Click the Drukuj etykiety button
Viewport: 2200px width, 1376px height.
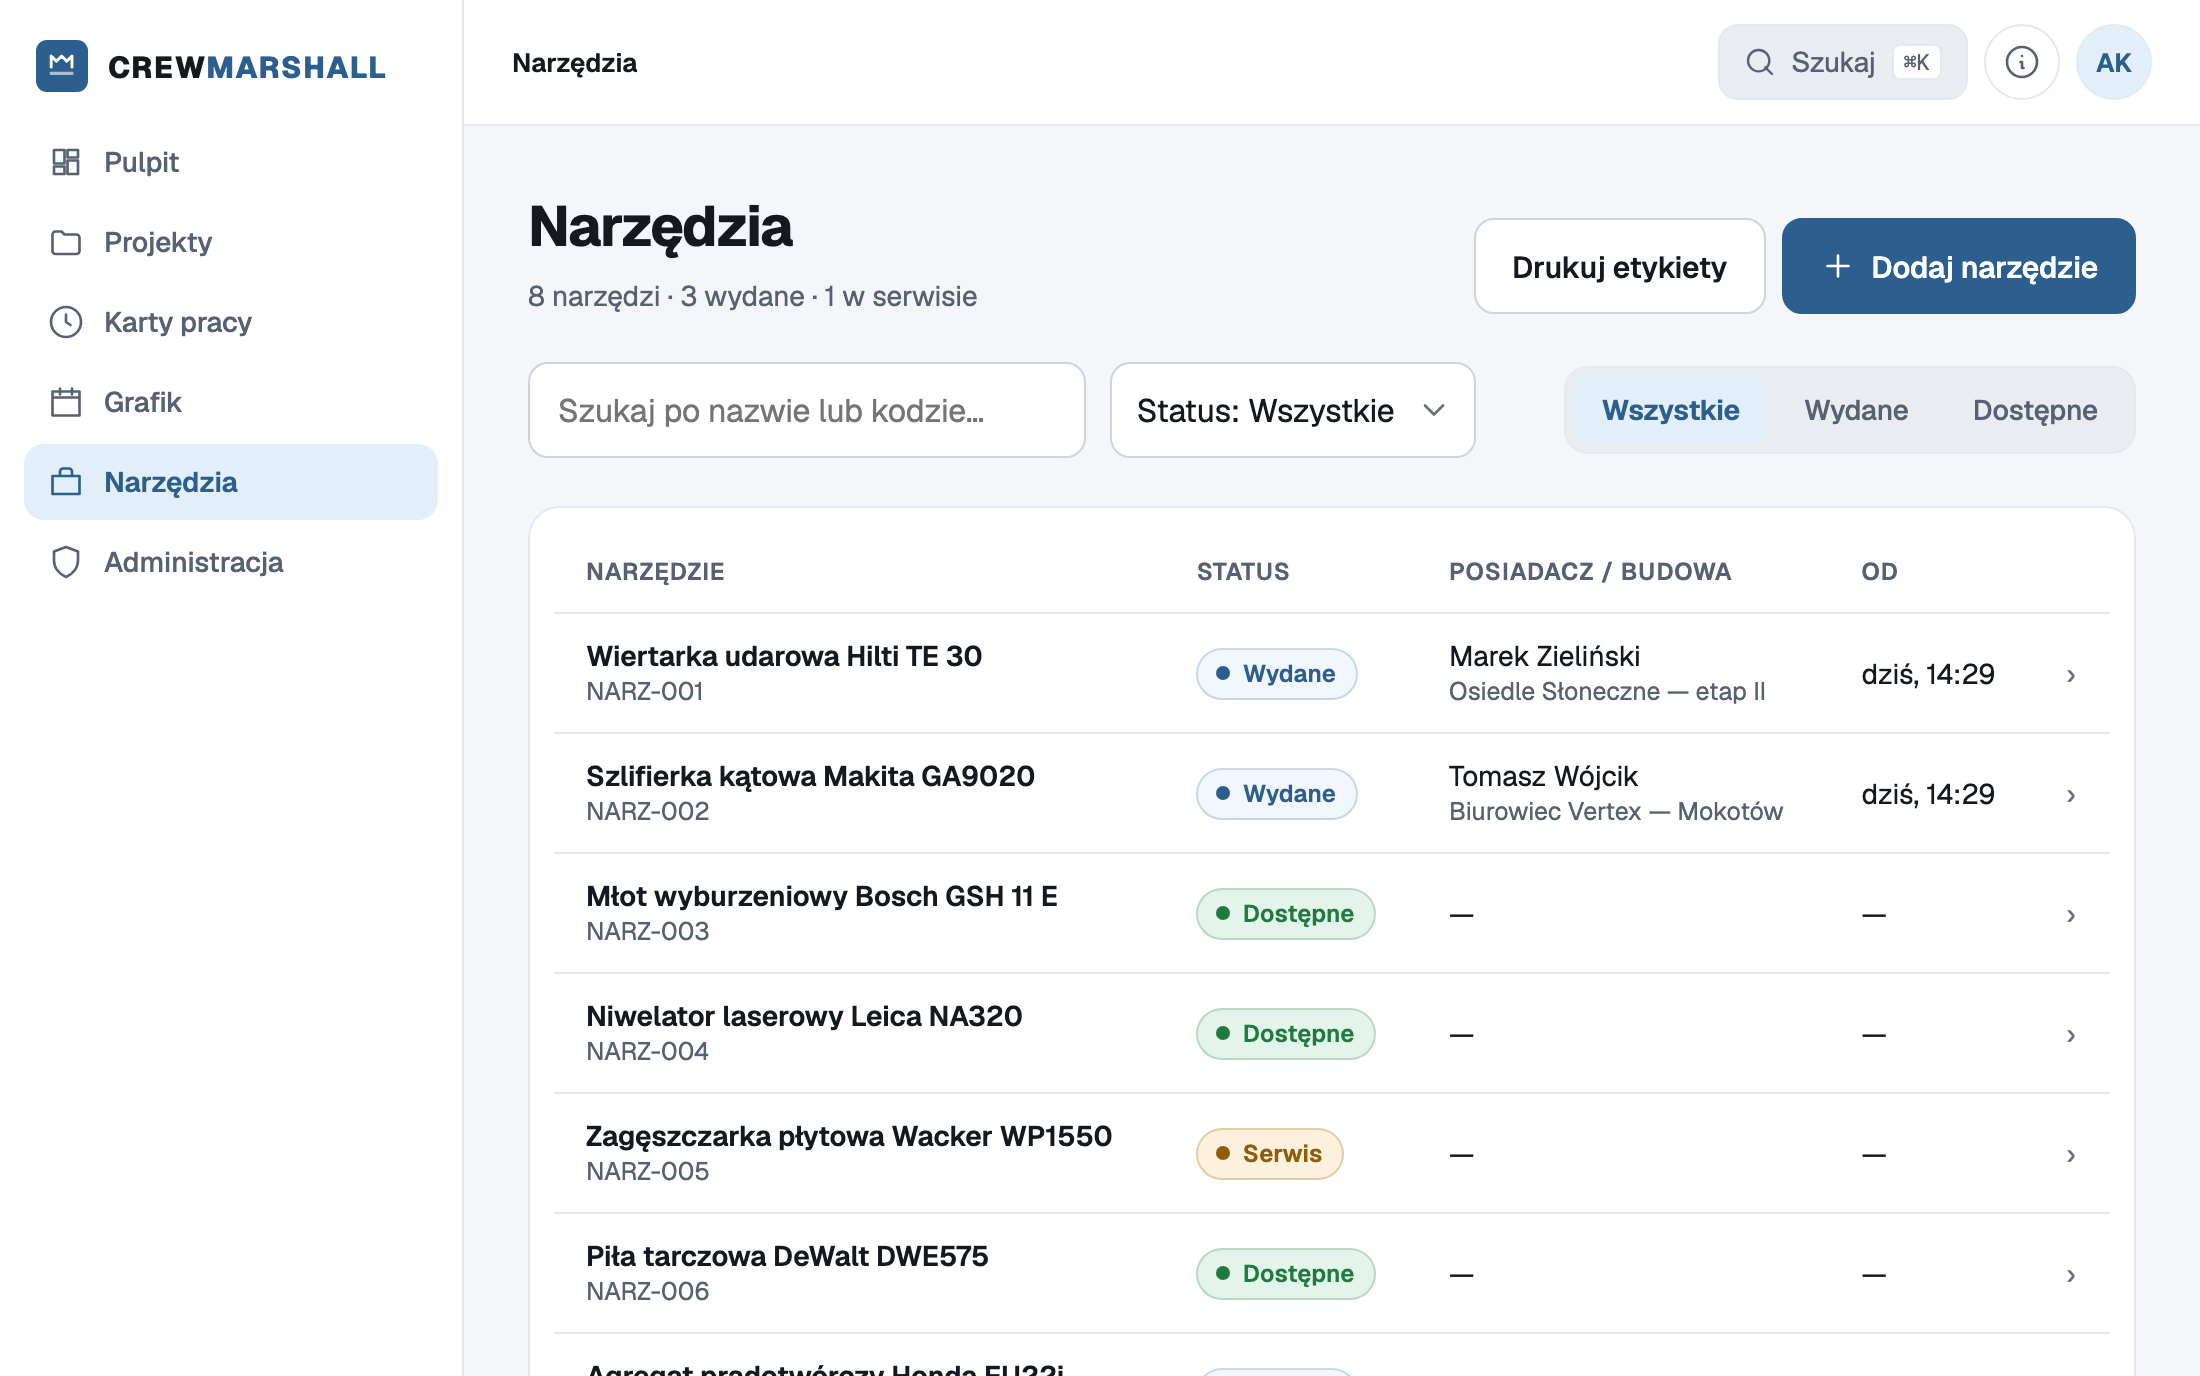(x=1619, y=266)
